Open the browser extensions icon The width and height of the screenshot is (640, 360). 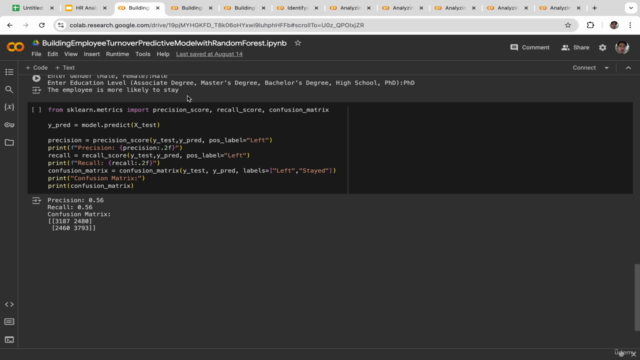590,25
